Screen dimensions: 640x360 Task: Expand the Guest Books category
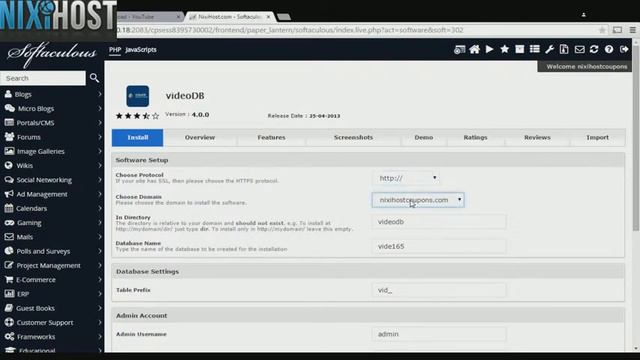52,308
